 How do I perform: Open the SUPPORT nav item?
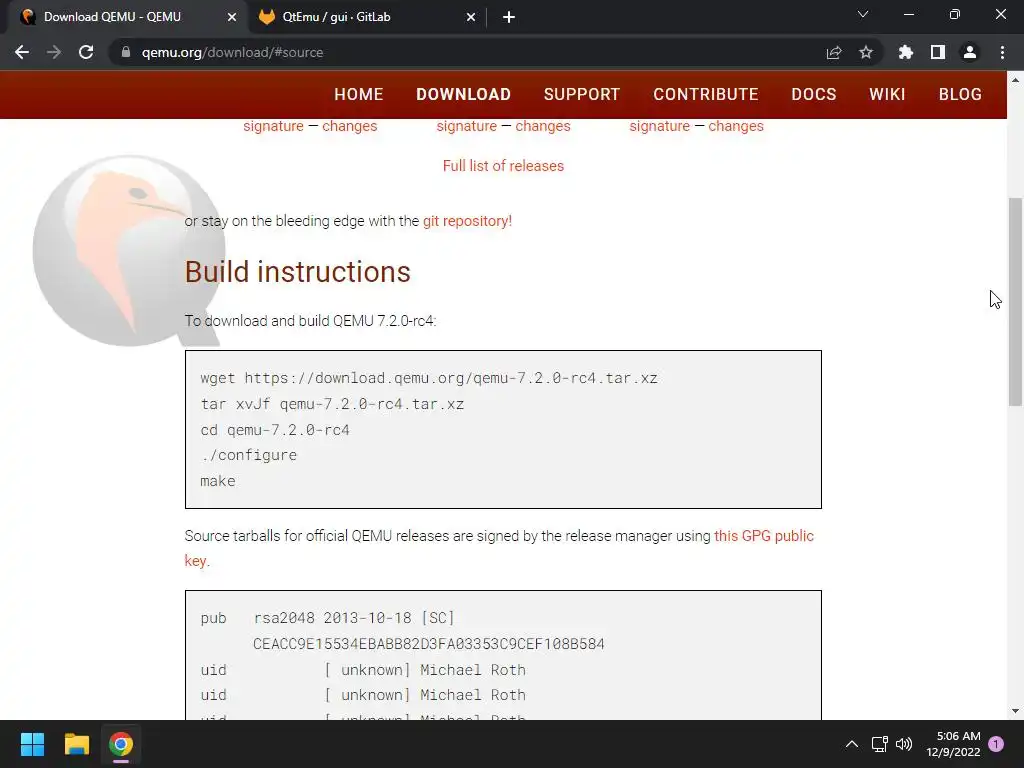(x=582, y=94)
